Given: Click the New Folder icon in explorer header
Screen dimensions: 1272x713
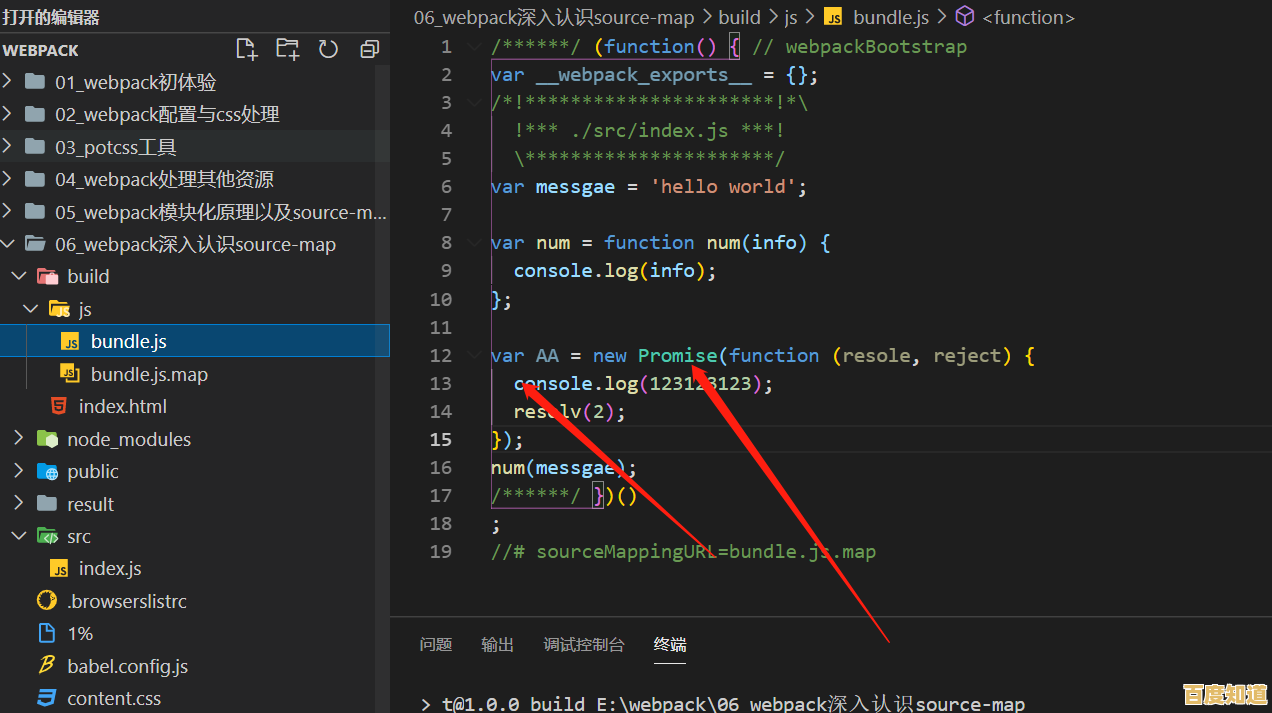Looking at the screenshot, I should click(x=287, y=49).
